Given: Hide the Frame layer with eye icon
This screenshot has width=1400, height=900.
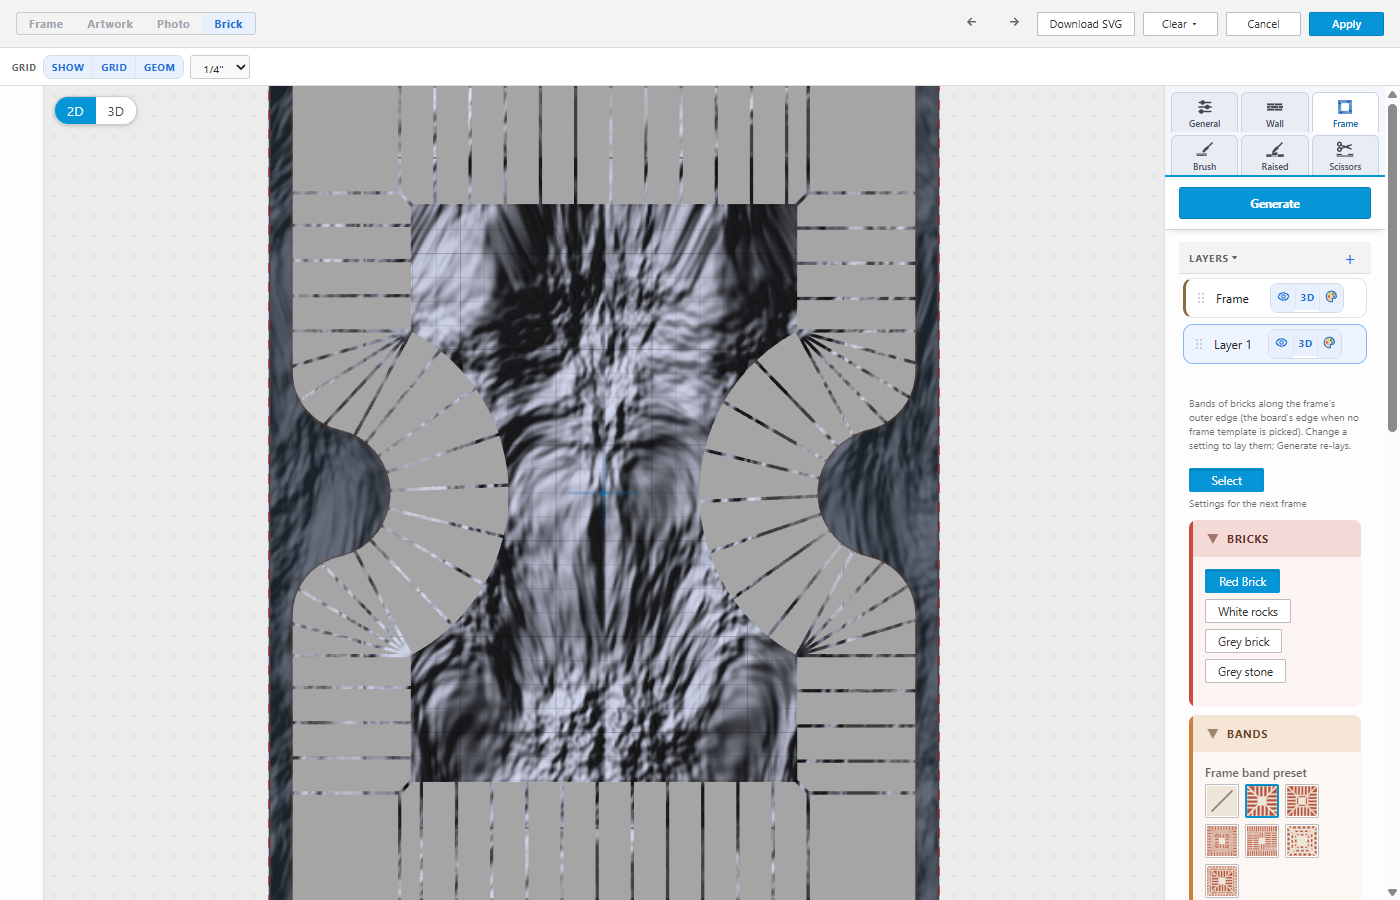Looking at the screenshot, I should 1283,297.
